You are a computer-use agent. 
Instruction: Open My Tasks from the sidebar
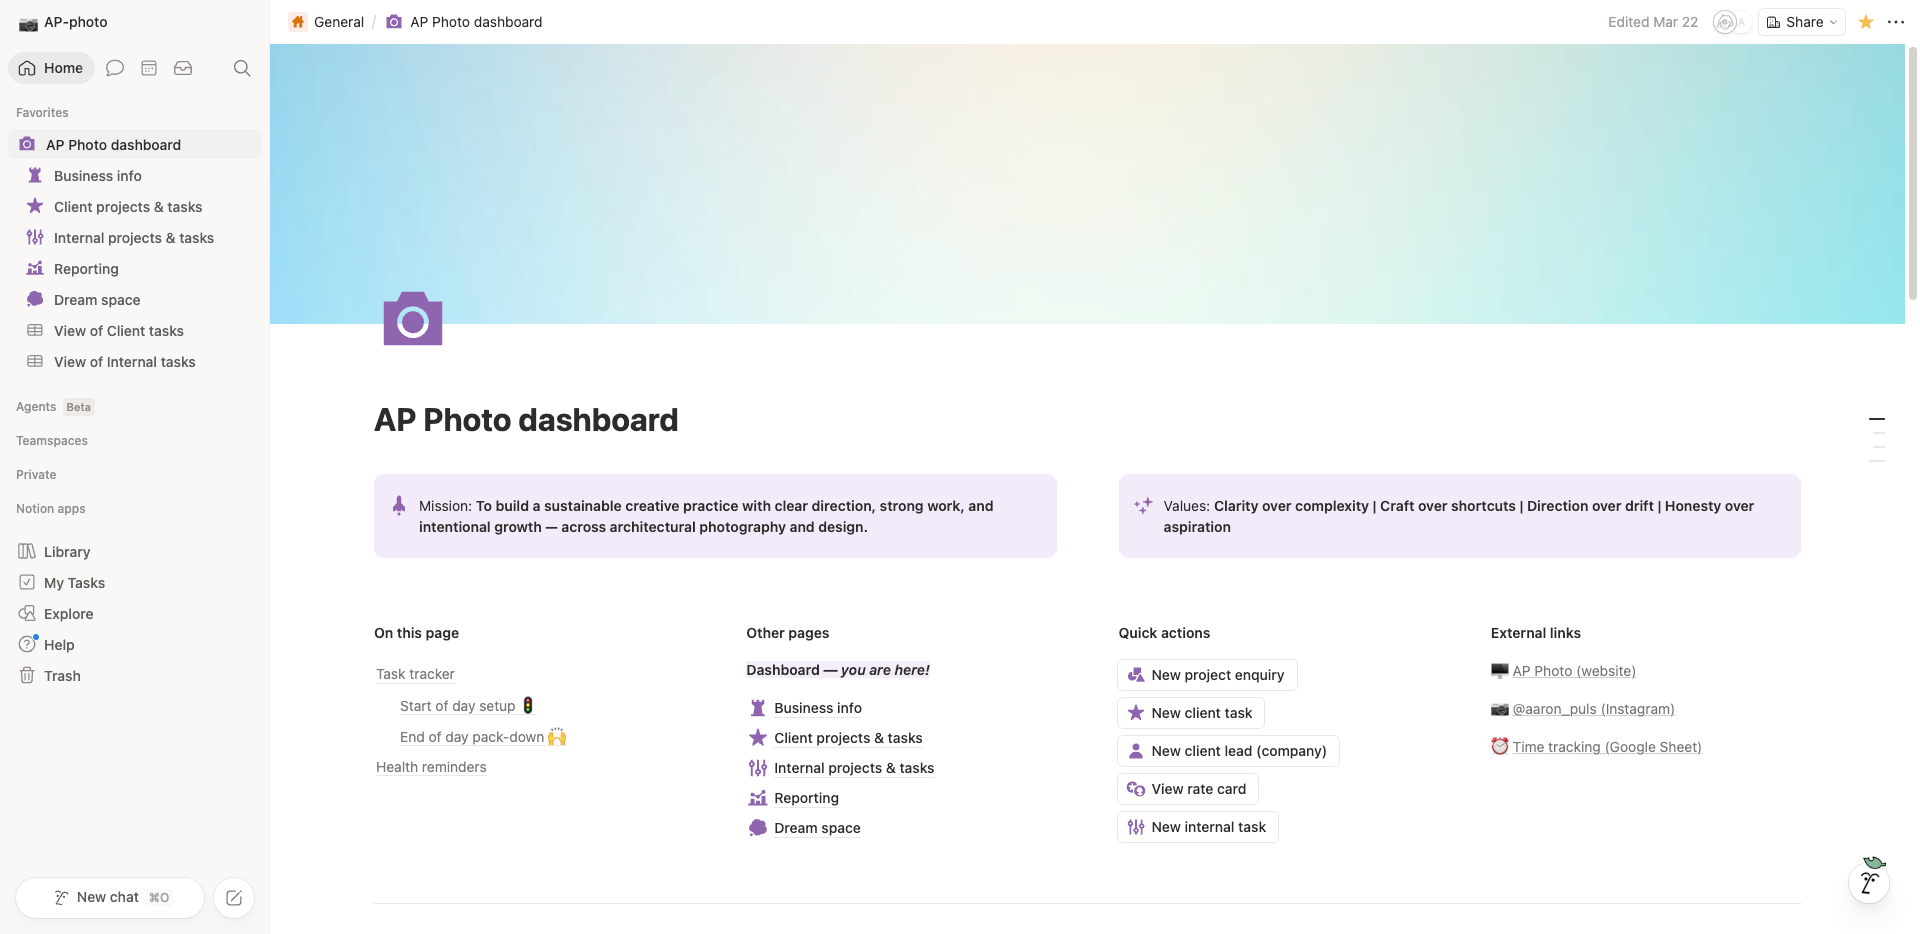click(73, 582)
